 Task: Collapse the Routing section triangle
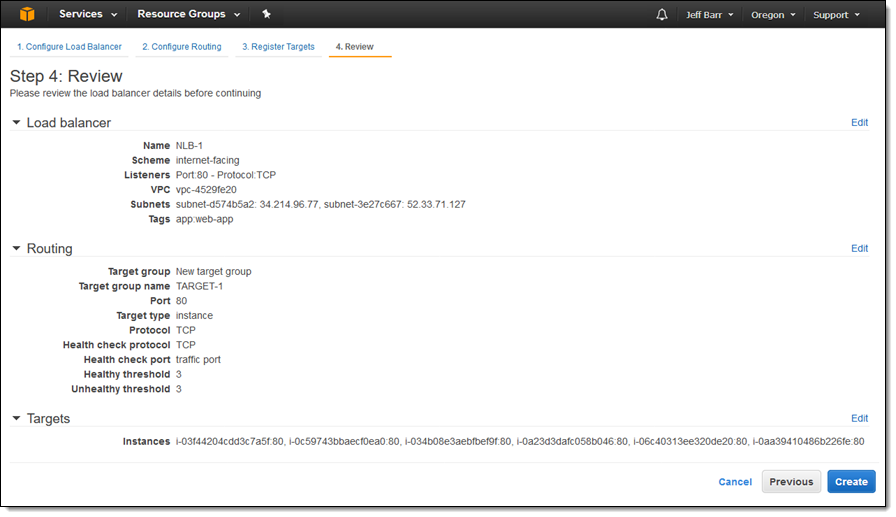pos(16,249)
